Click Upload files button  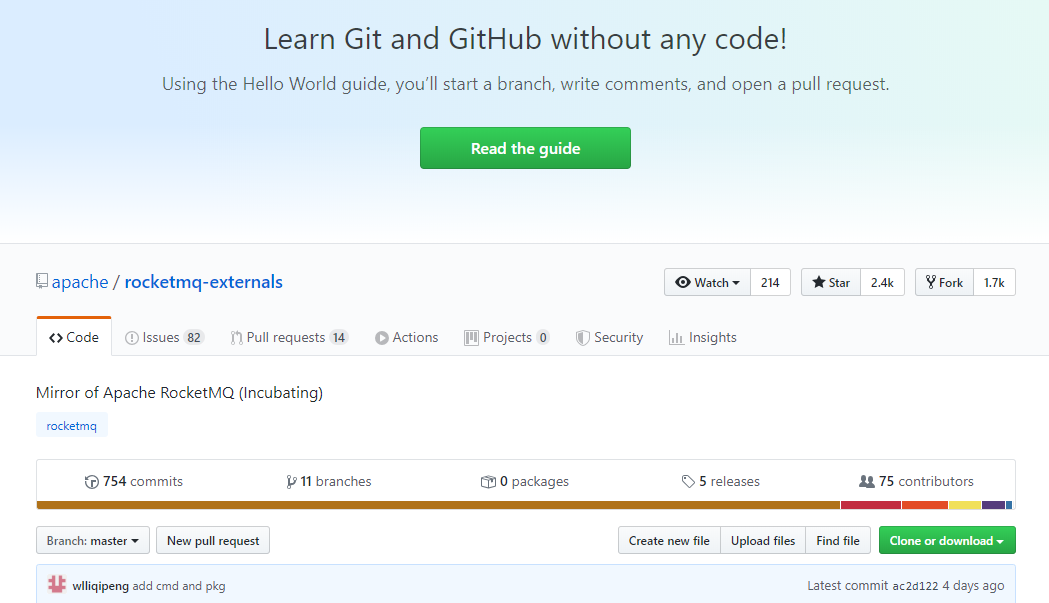pos(763,540)
